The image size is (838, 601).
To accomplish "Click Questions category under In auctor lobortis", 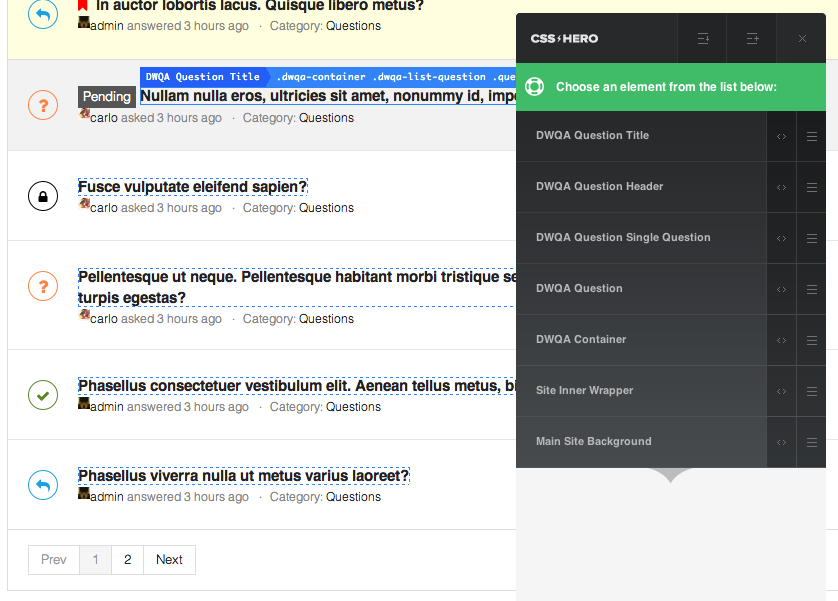I will 353,26.
